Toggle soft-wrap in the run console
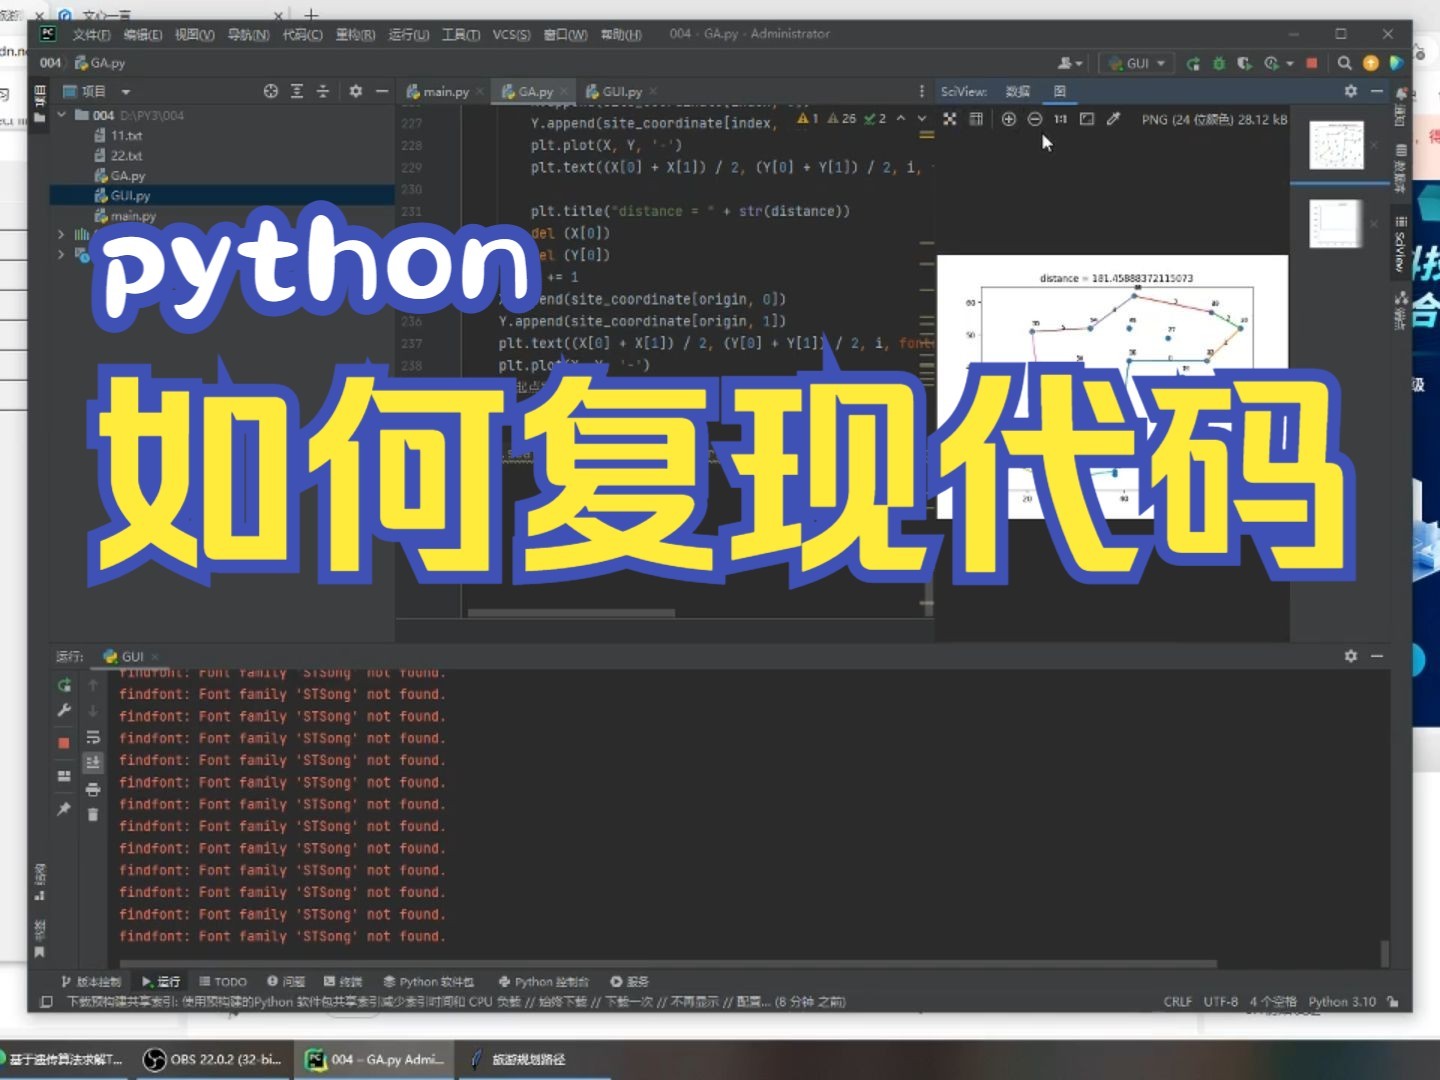This screenshot has width=1440, height=1080. (93, 738)
